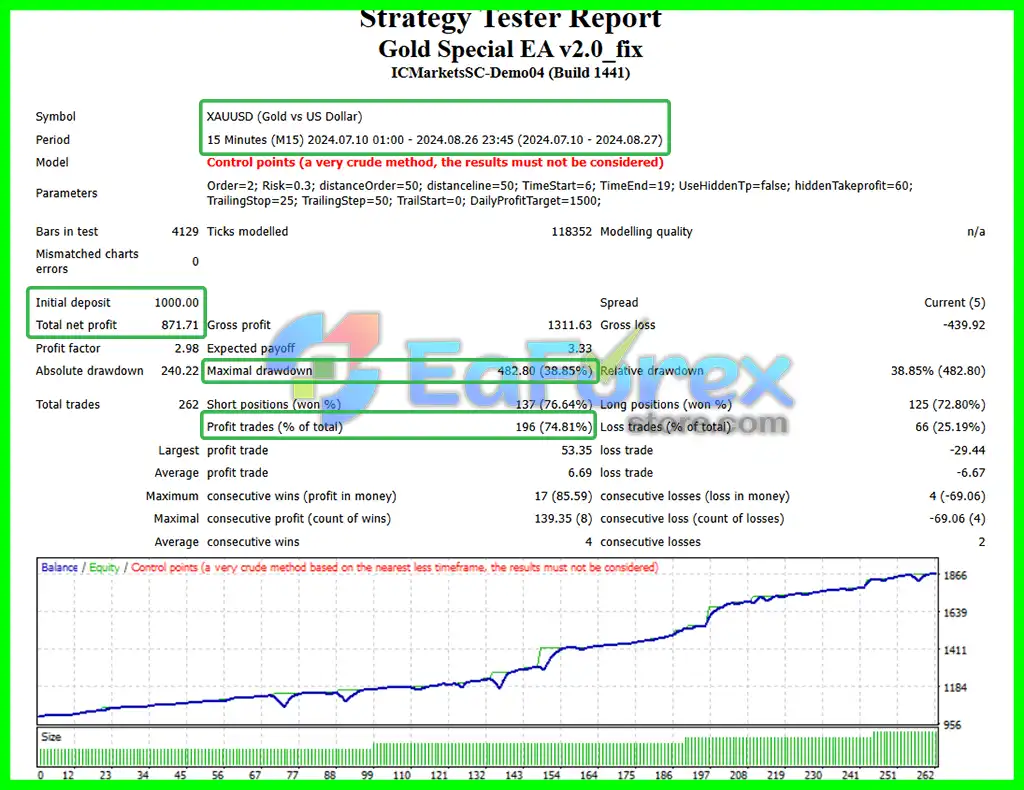Click Profit factor value '2.98'
Image resolution: width=1024 pixels, height=790 pixels.
pyautogui.click(x=186, y=348)
